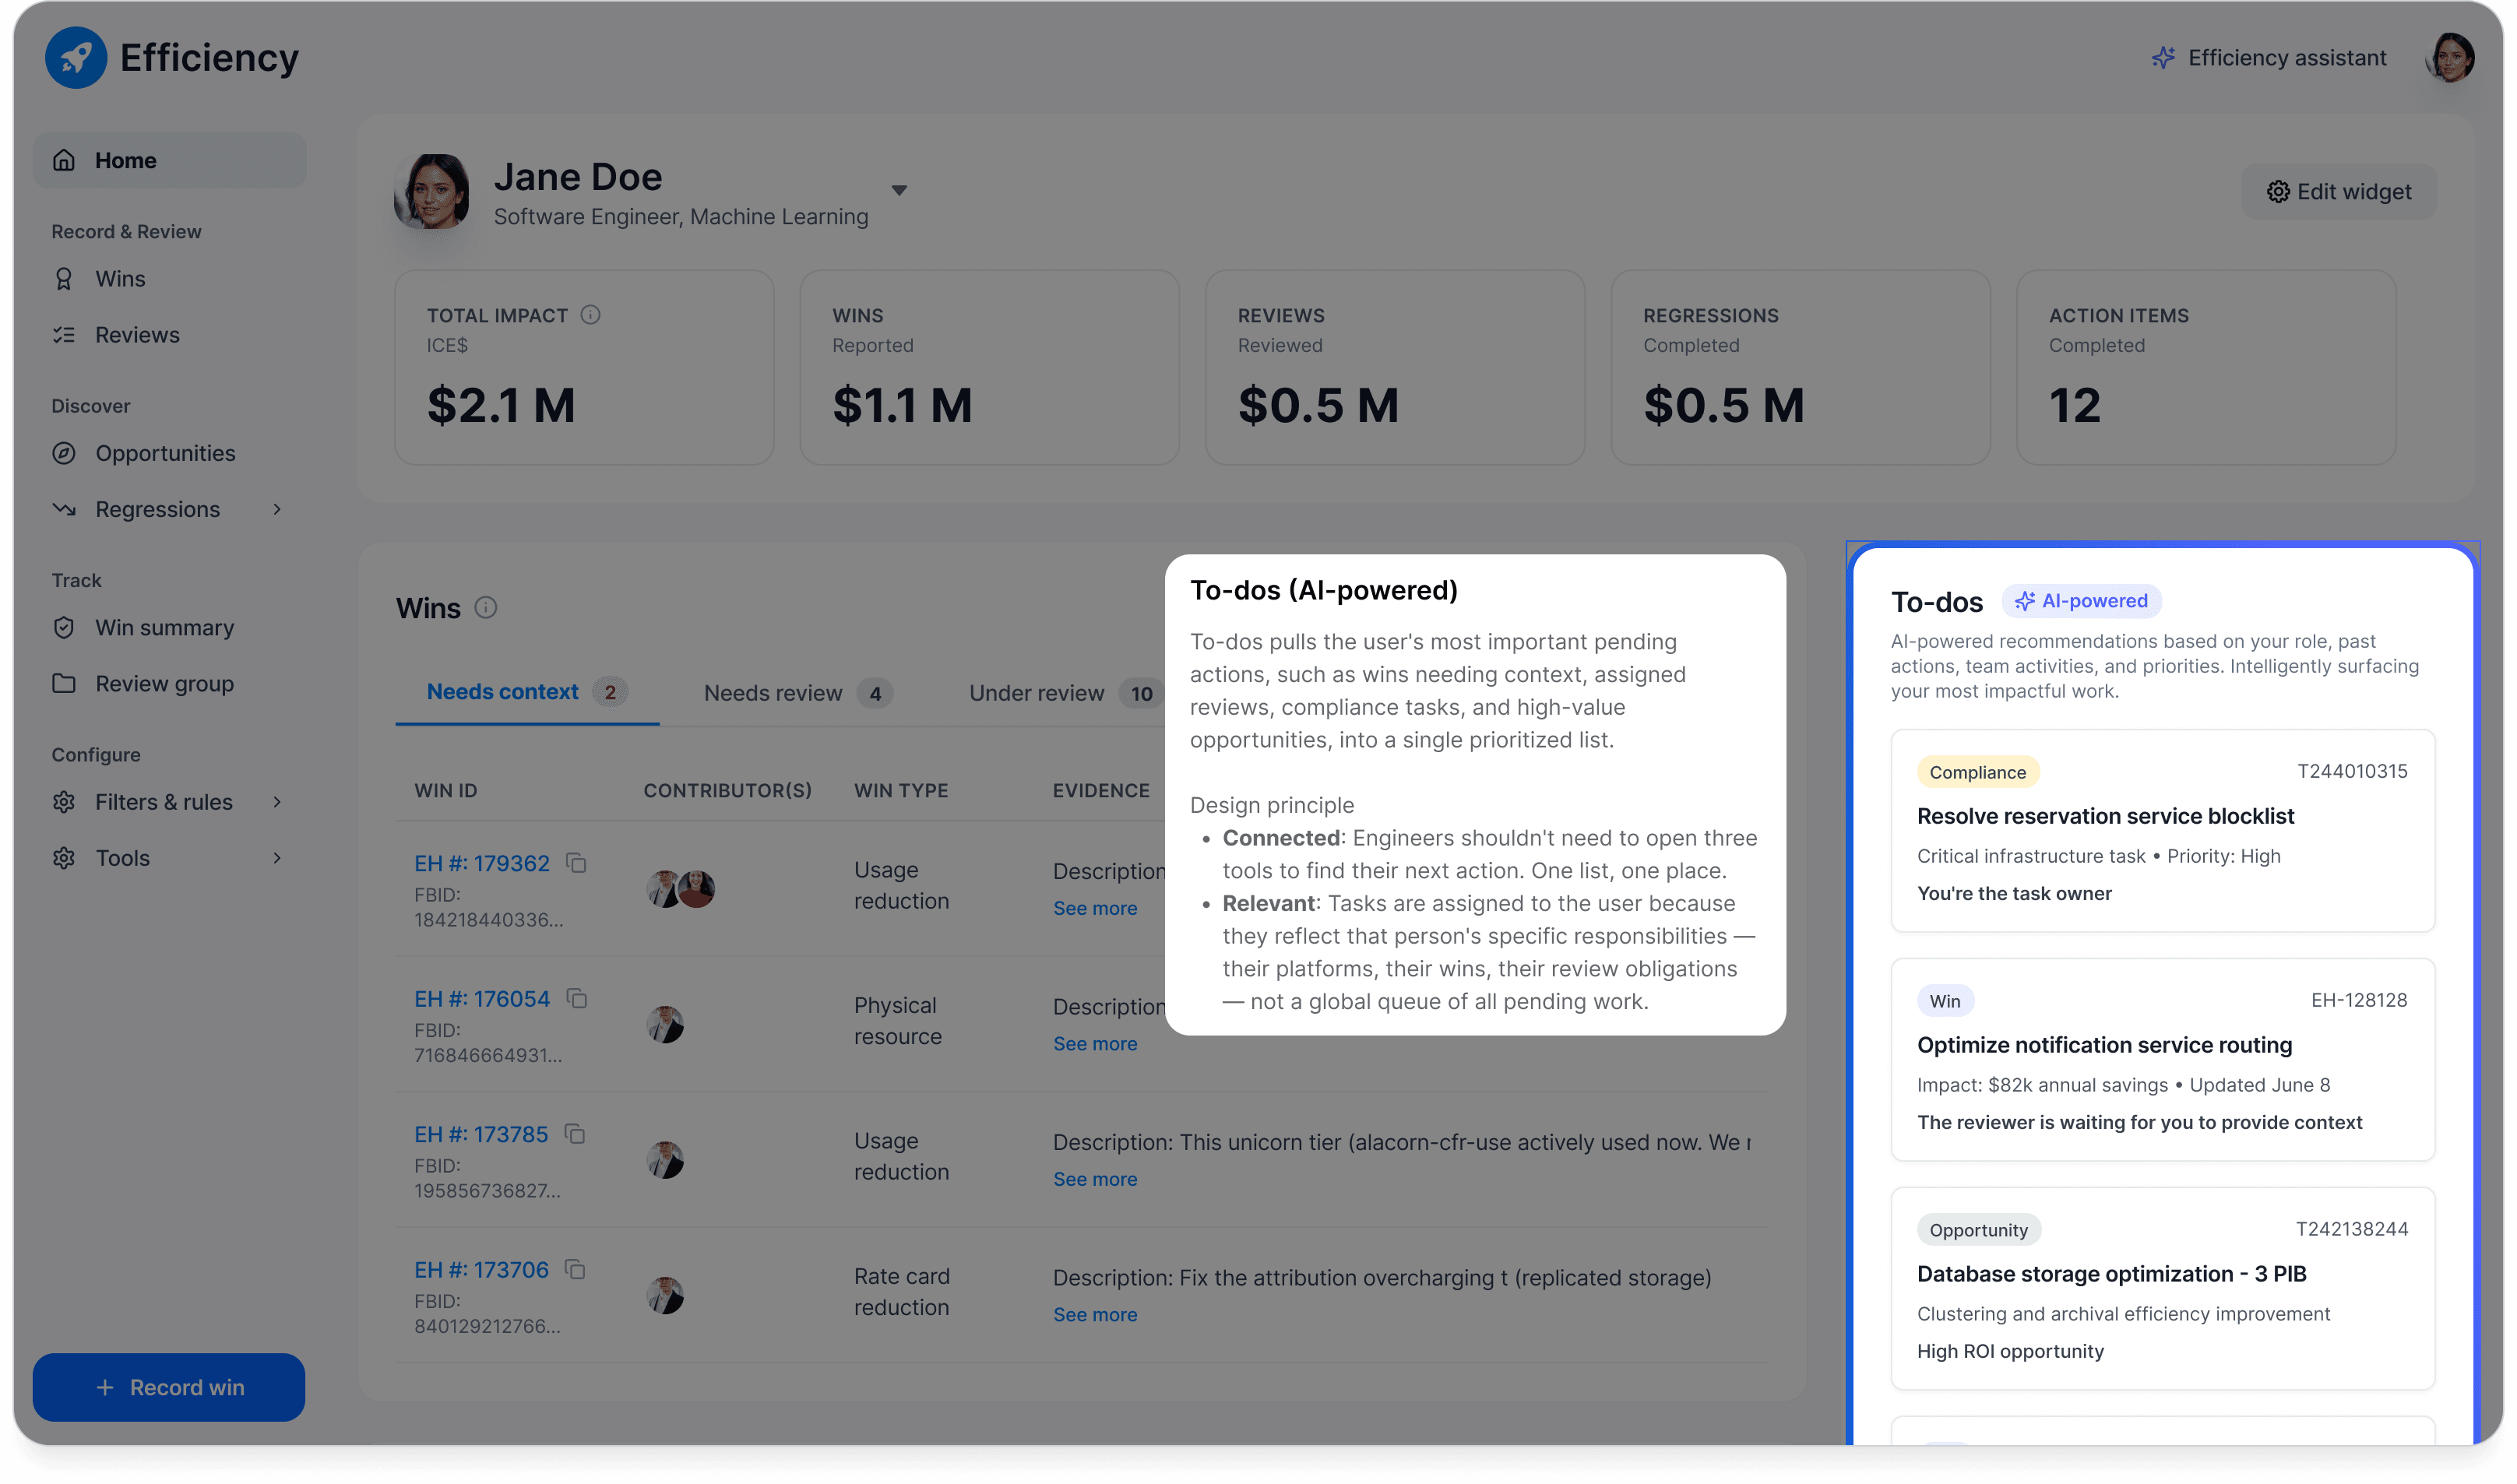Click contributor avatars for EH 179362
This screenshot has width=2517, height=1484.
(681, 889)
